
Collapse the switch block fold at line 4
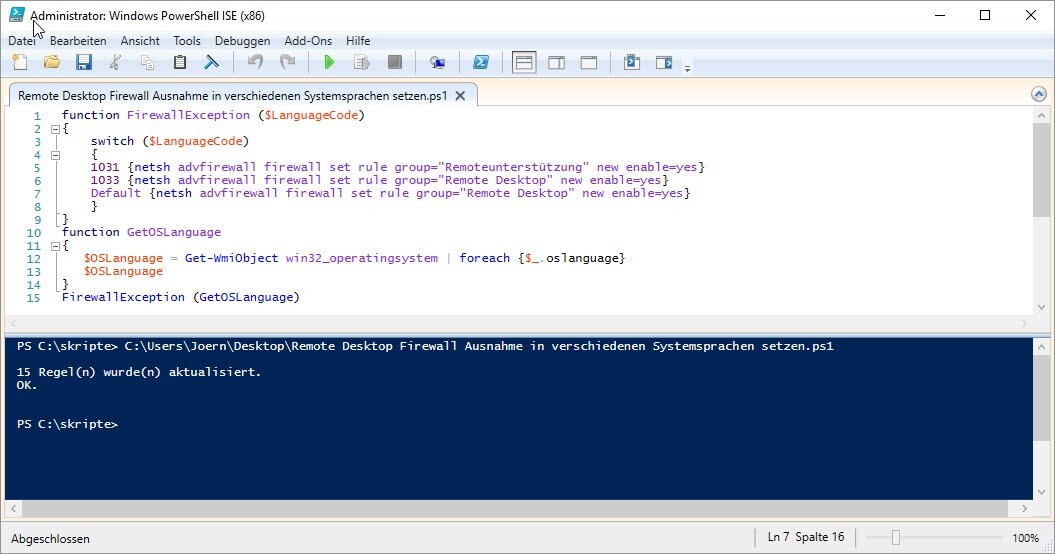(x=55, y=155)
